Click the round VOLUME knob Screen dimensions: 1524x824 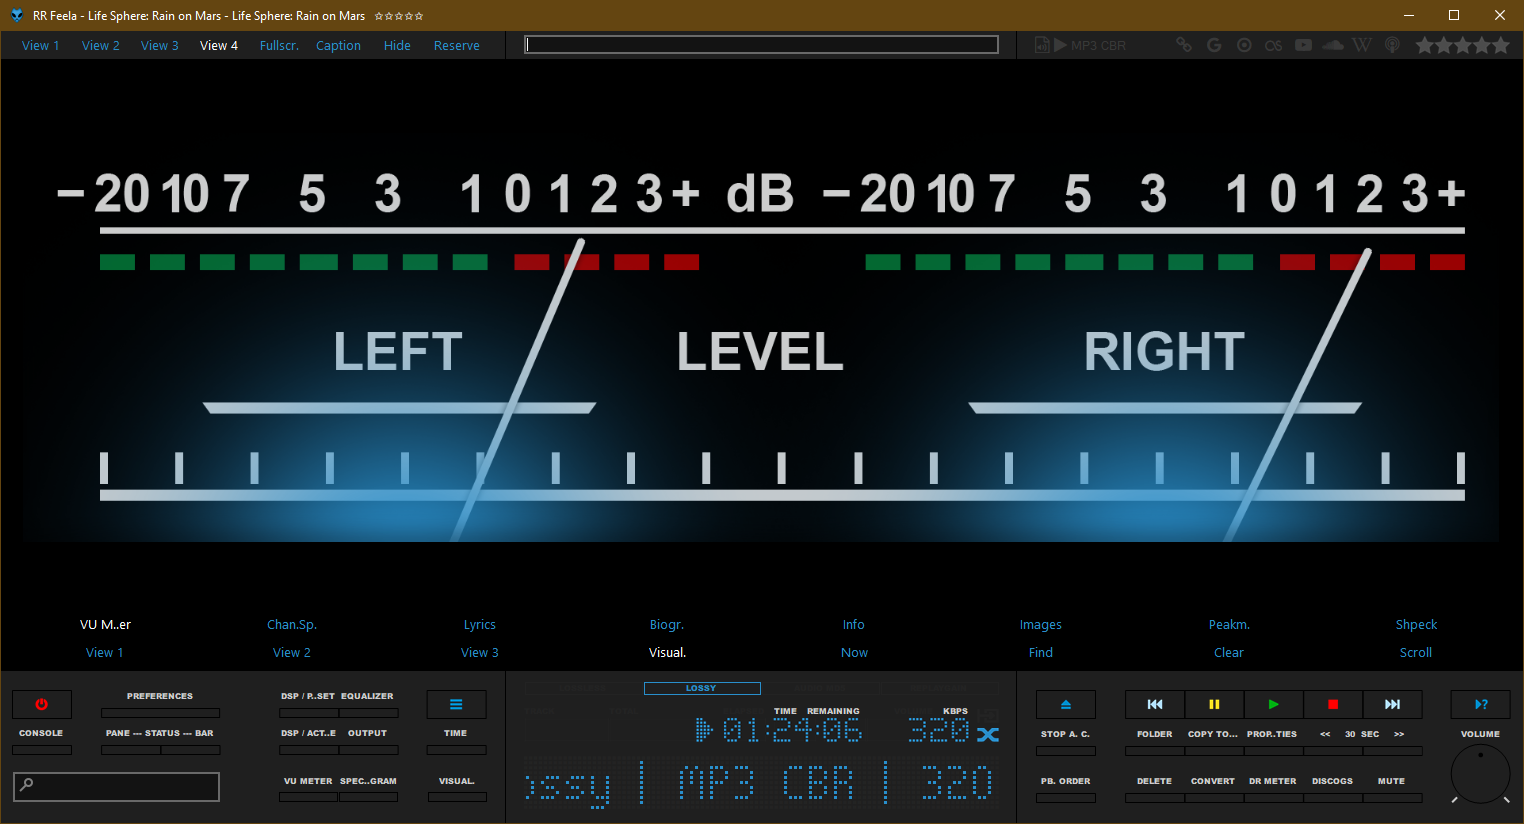1480,772
